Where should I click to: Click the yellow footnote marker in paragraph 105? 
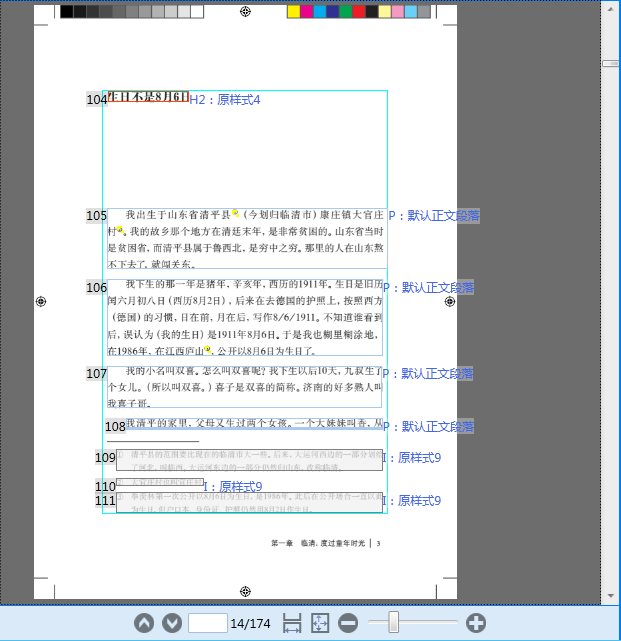[236, 213]
